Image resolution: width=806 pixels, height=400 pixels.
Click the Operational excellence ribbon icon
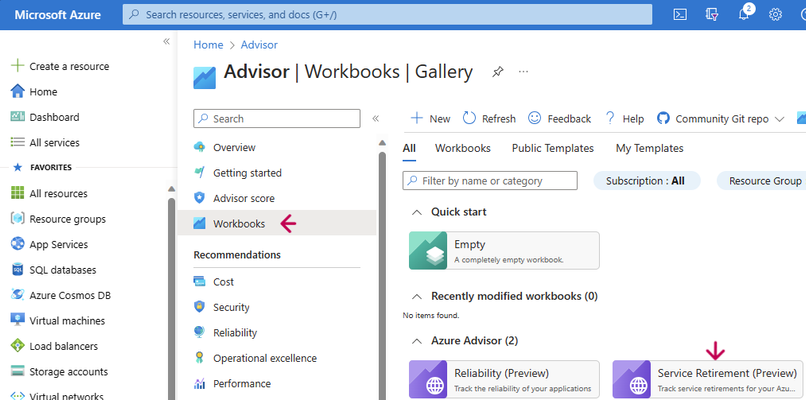[199, 358]
